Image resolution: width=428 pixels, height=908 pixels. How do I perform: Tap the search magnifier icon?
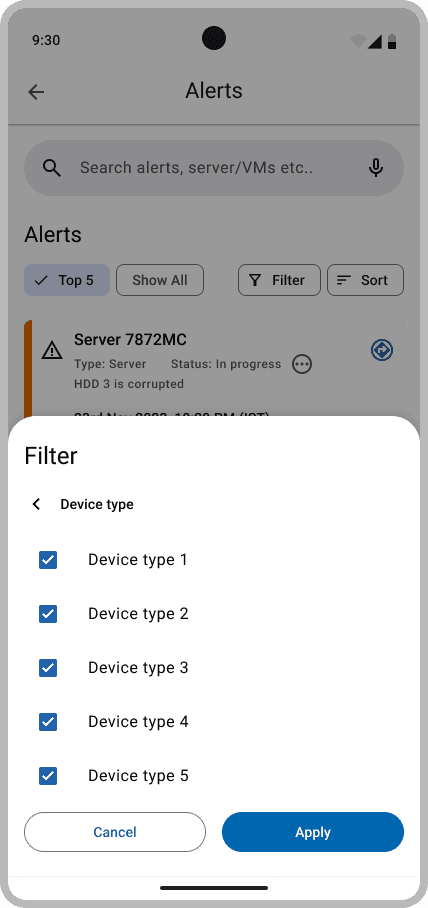[x=52, y=168]
